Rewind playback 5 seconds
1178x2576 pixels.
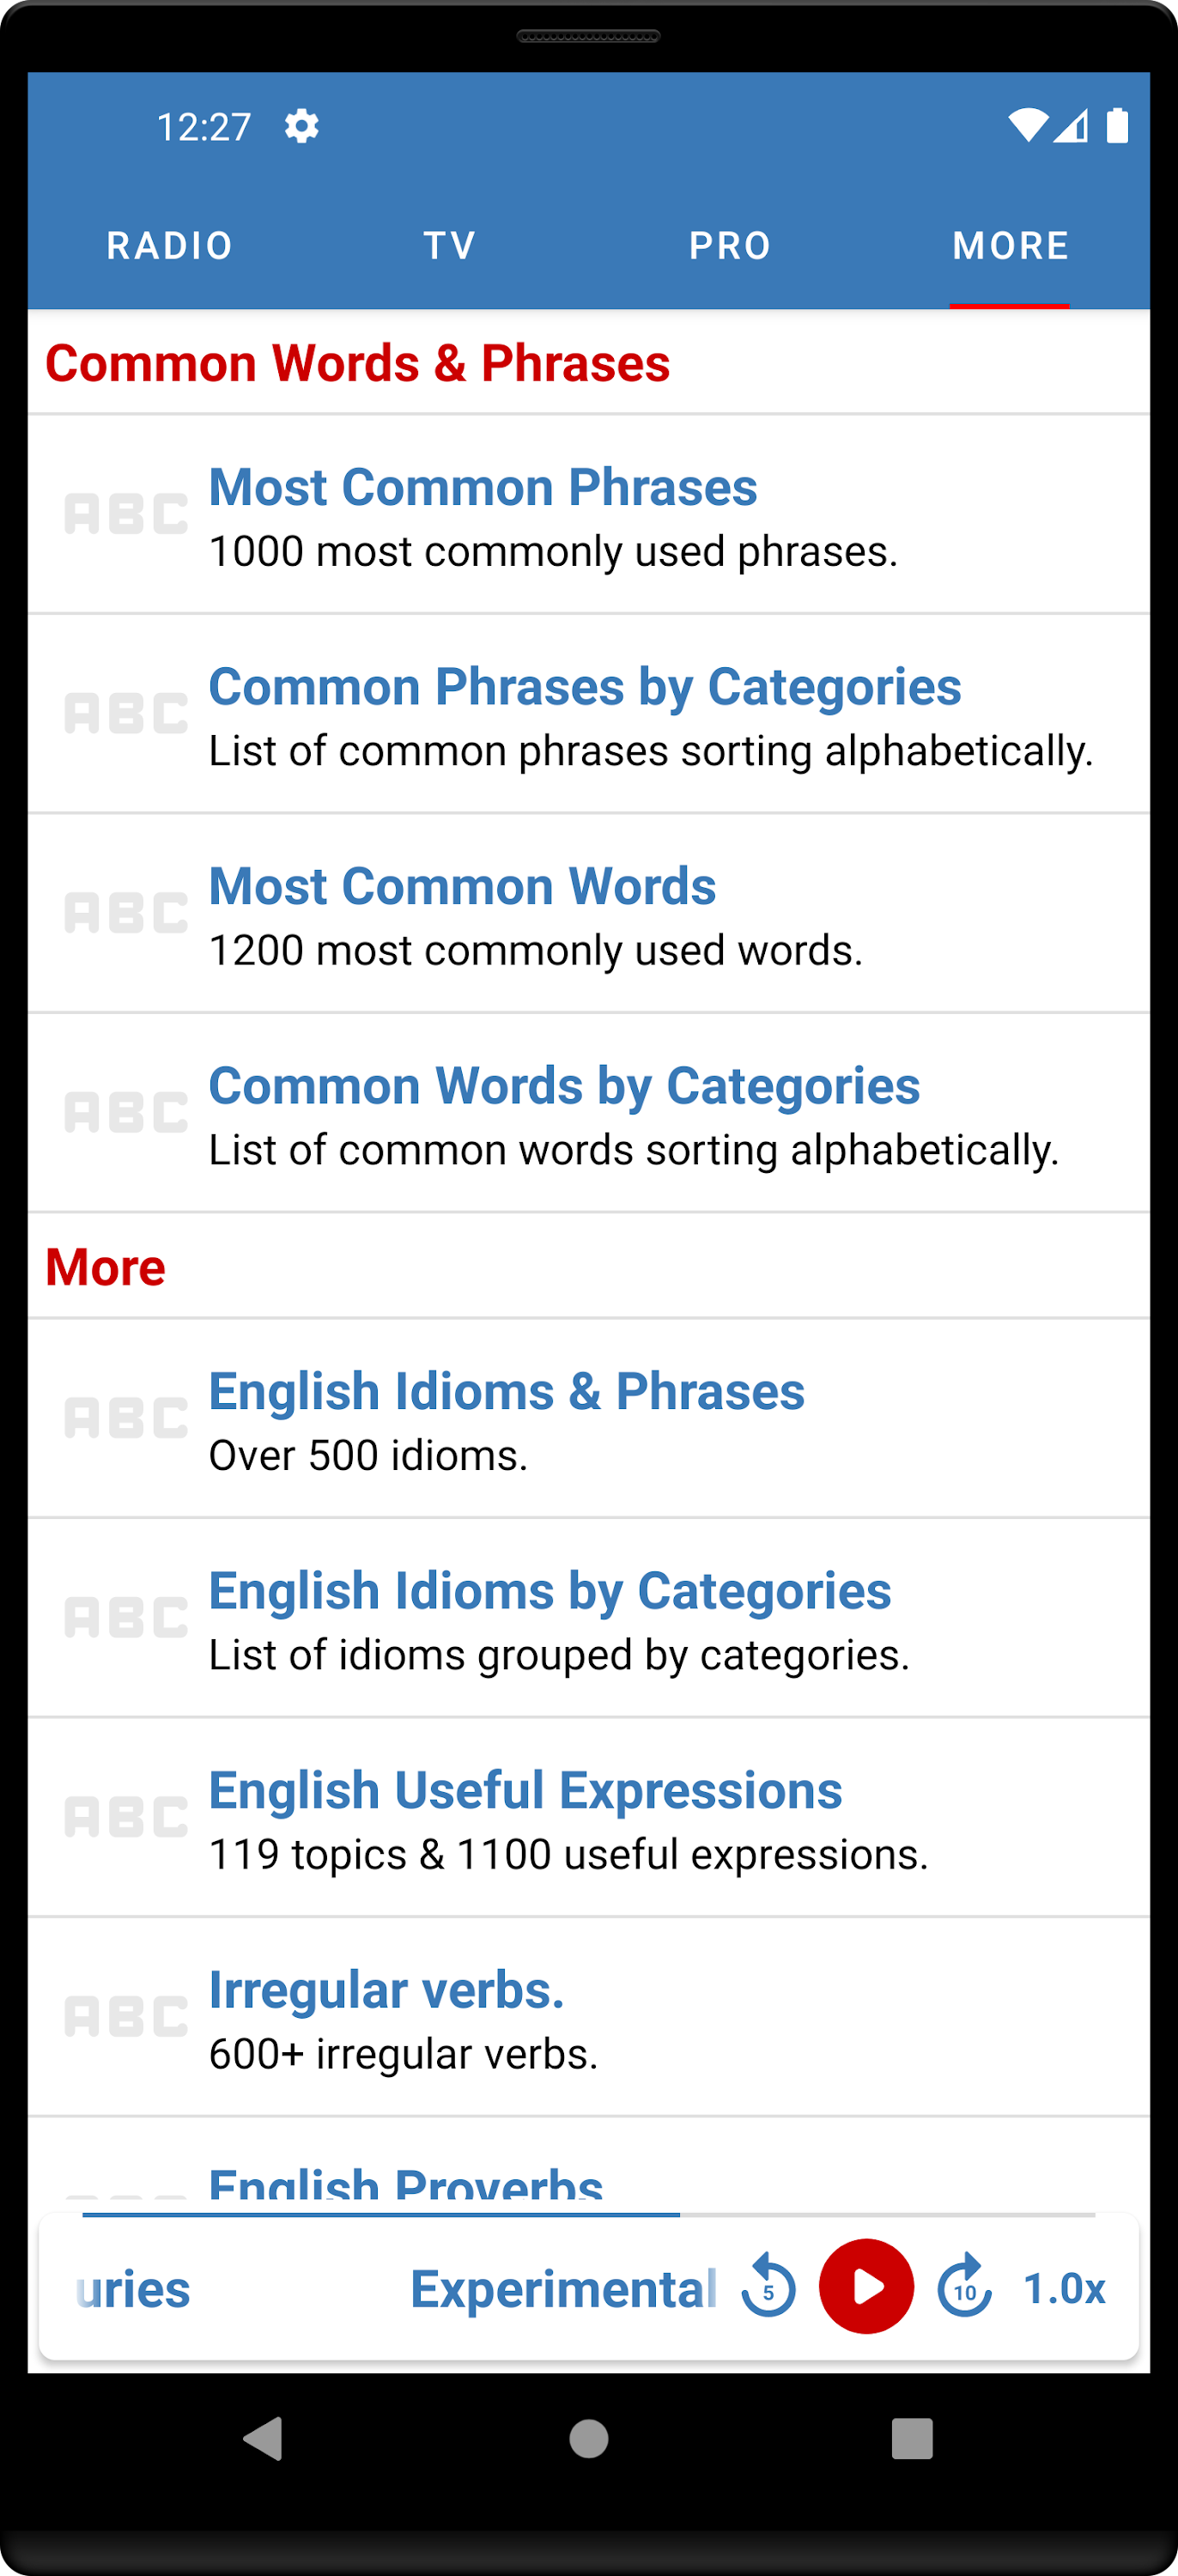[x=768, y=2290]
